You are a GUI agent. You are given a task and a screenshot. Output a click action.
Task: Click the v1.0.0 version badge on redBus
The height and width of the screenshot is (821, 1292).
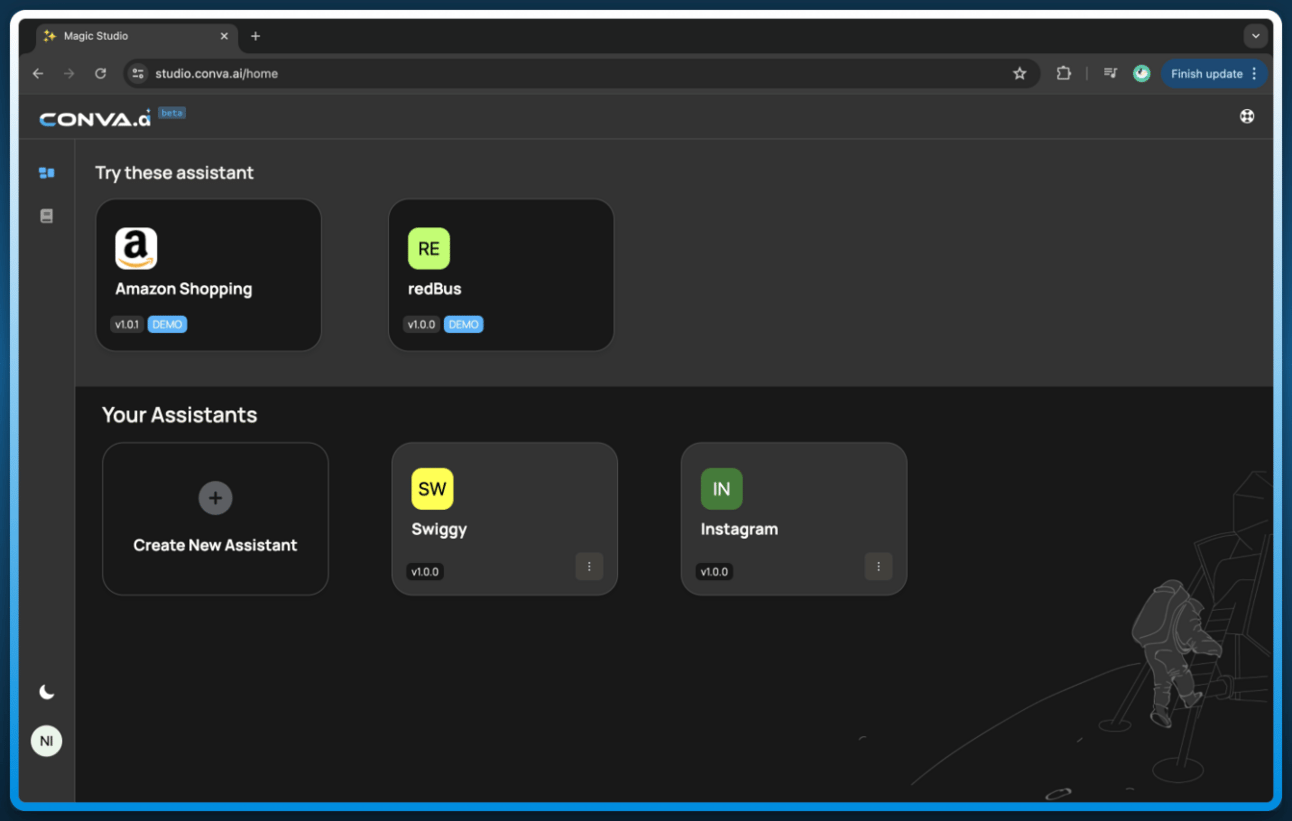tap(422, 324)
